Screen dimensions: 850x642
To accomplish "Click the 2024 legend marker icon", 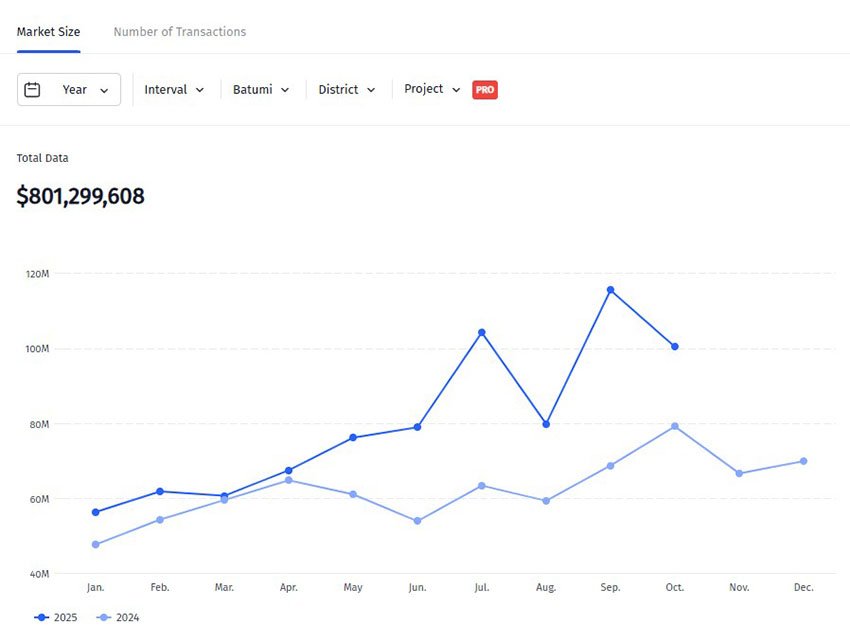I will pyautogui.click(x=103, y=618).
